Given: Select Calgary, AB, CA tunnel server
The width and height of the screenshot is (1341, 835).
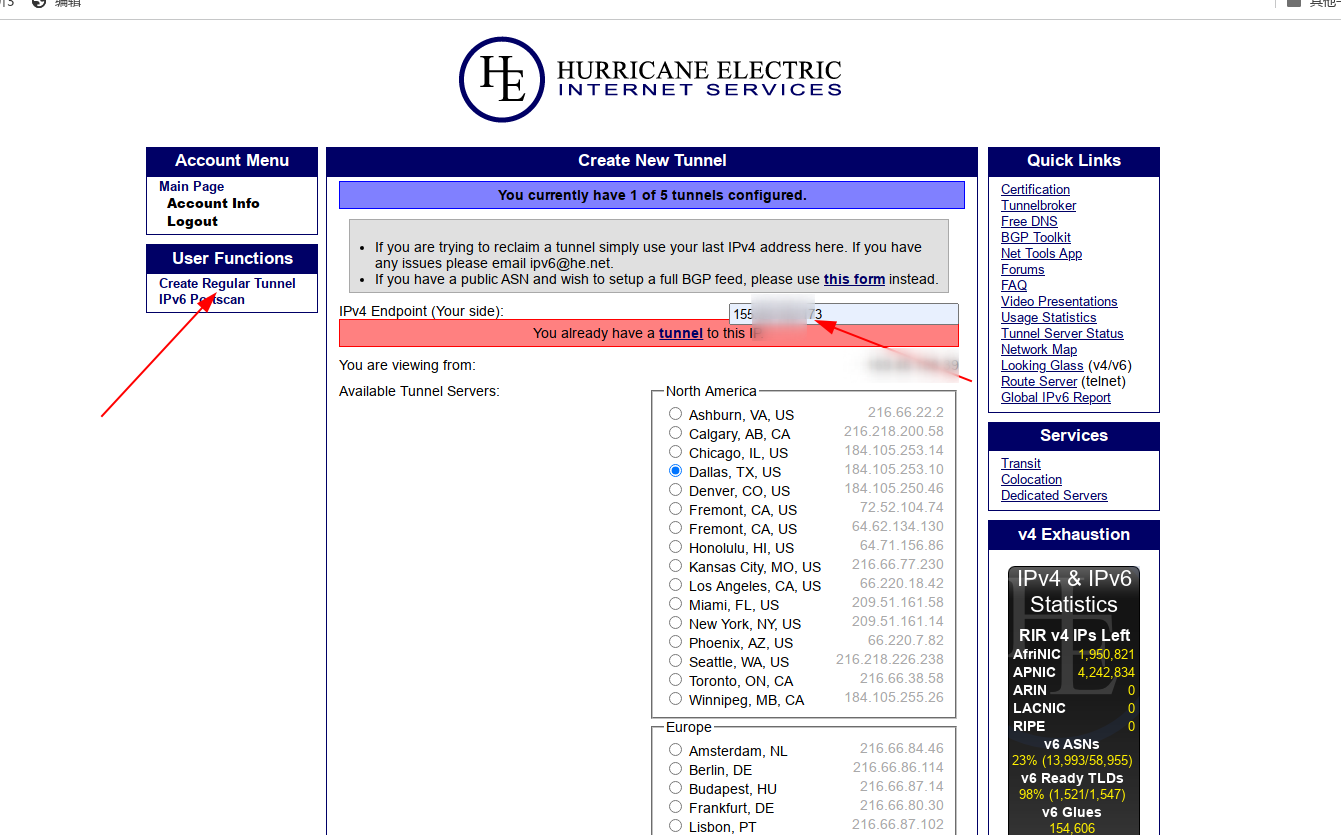Looking at the screenshot, I should coord(676,433).
